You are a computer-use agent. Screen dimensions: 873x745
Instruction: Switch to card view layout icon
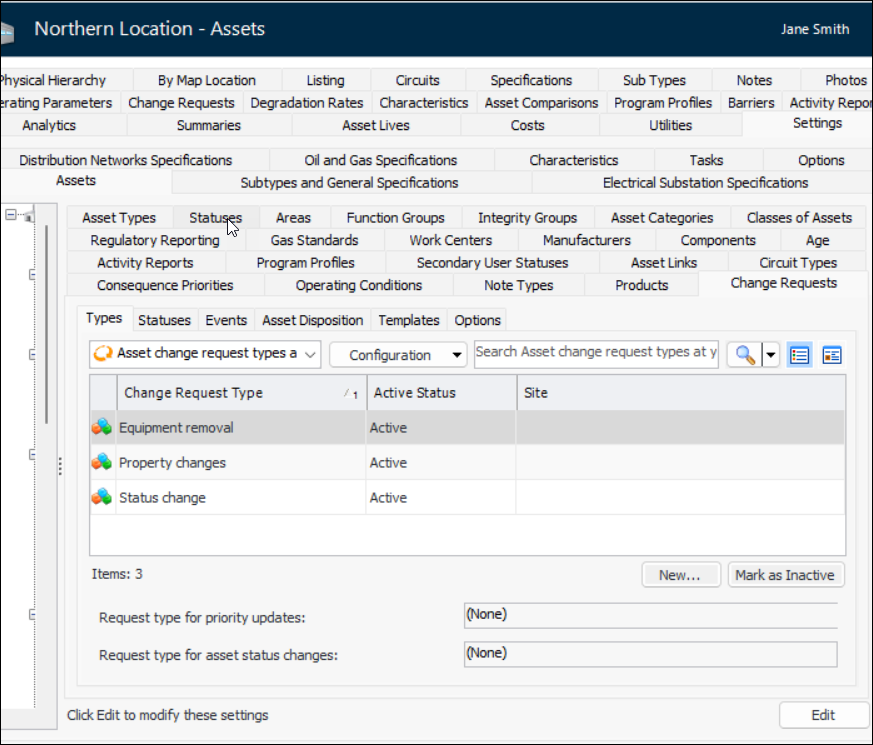(832, 355)
